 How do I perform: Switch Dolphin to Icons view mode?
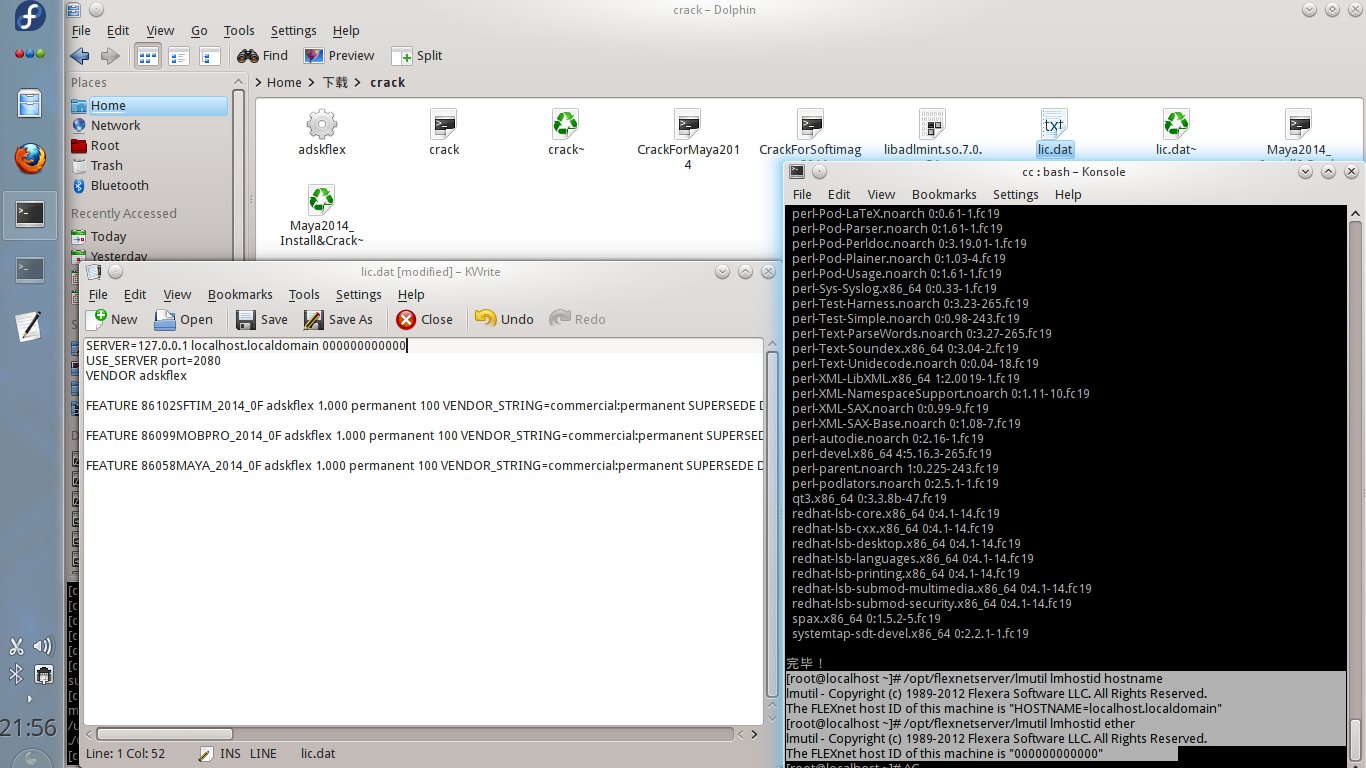click(x=147, y=56)
